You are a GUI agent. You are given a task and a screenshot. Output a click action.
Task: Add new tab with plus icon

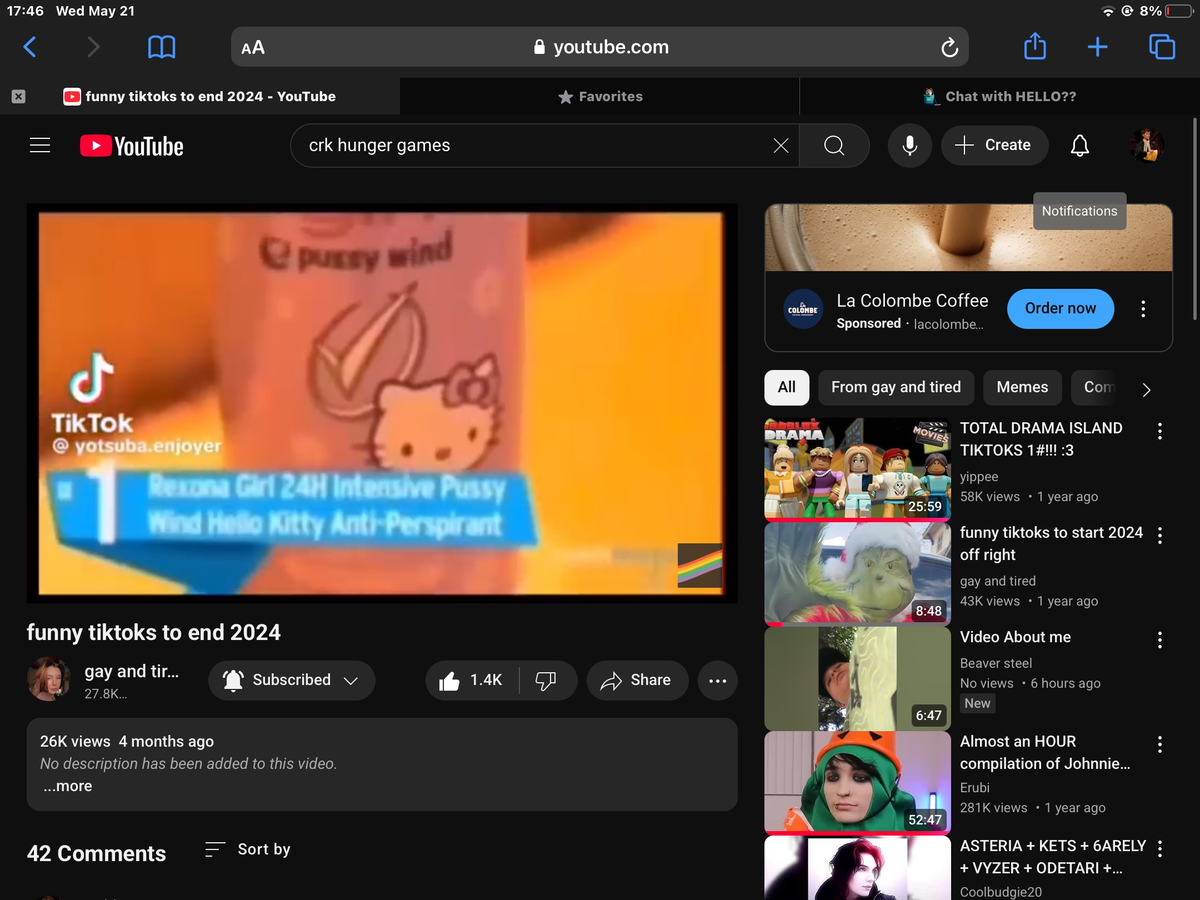[x=1097, y=47]
